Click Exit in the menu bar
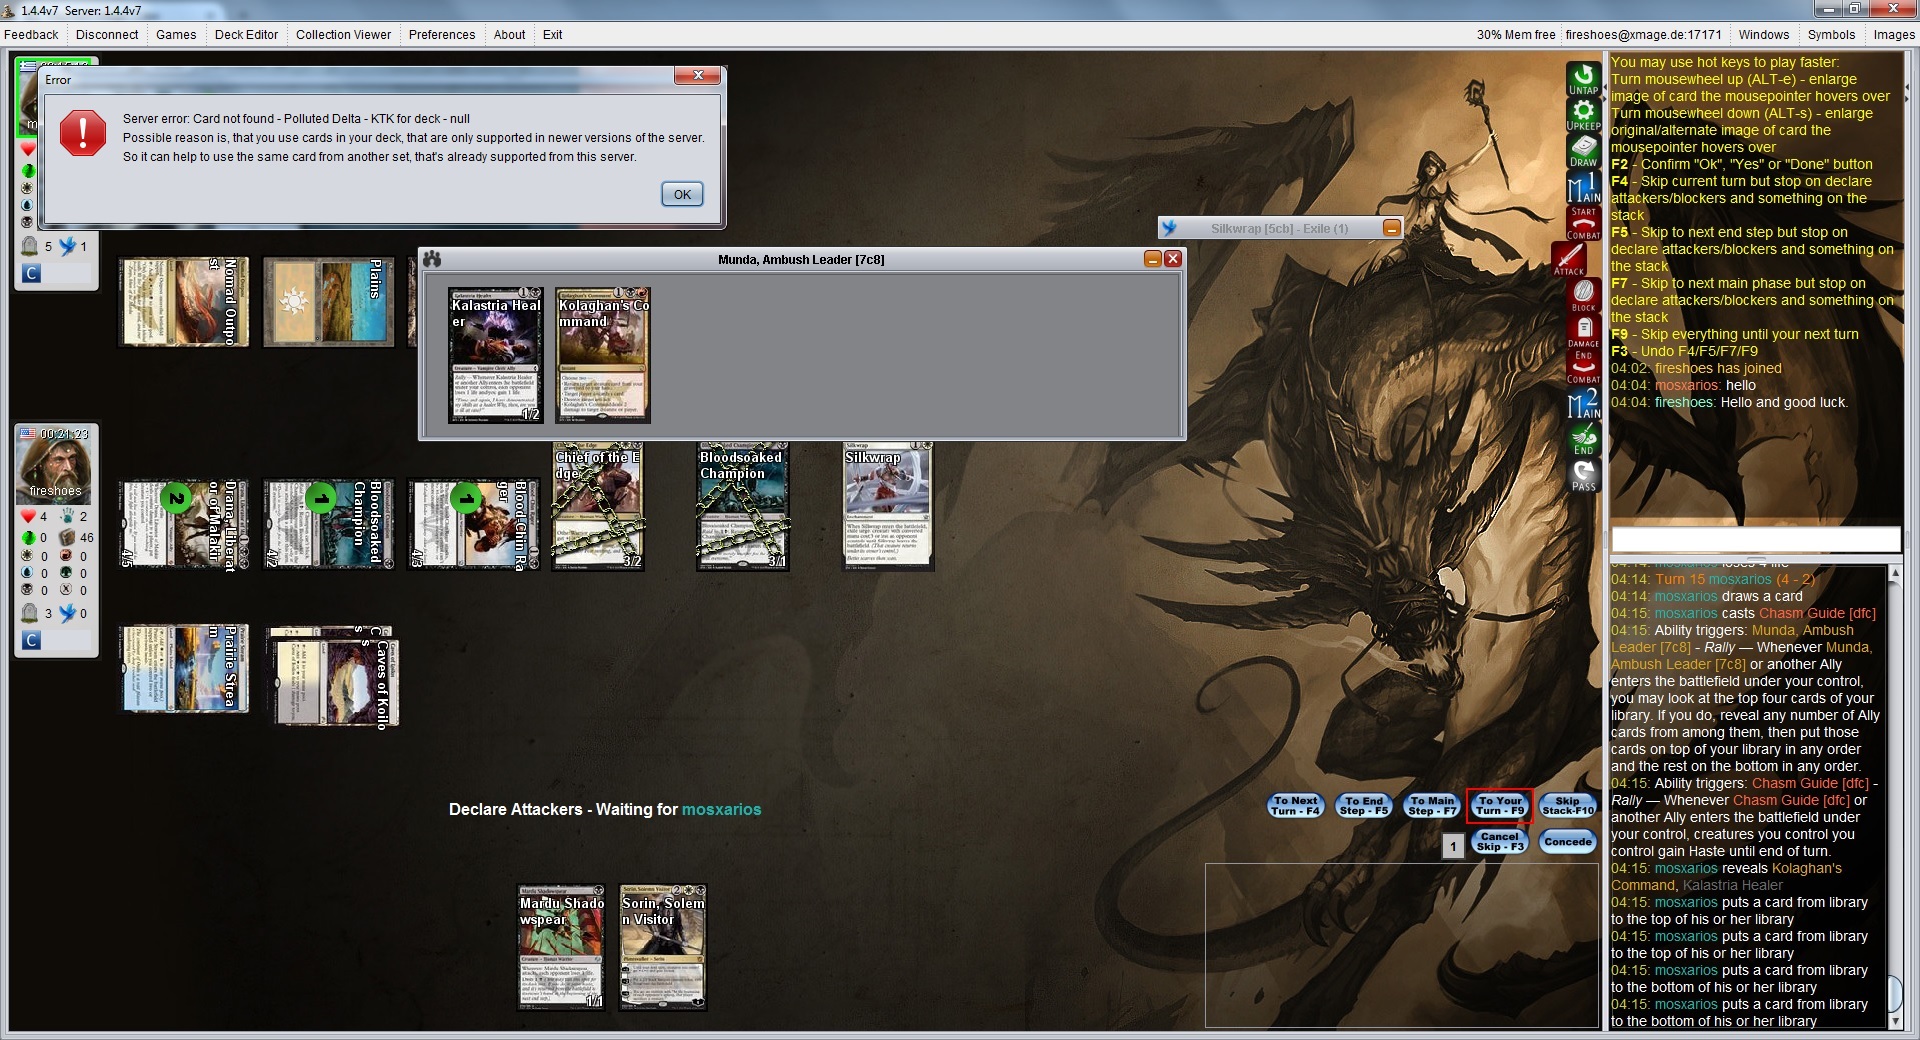1920x1040 pixels. (x=552, y=34)
